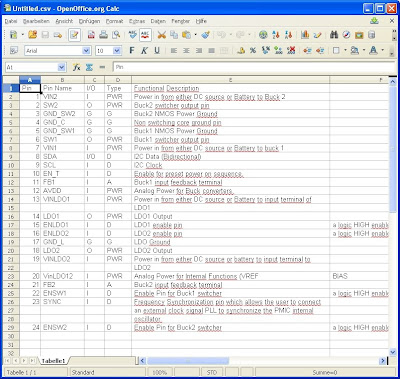400x379 pixels.
Task: Toggle Italic formatting K button
Action: point(144,50)
